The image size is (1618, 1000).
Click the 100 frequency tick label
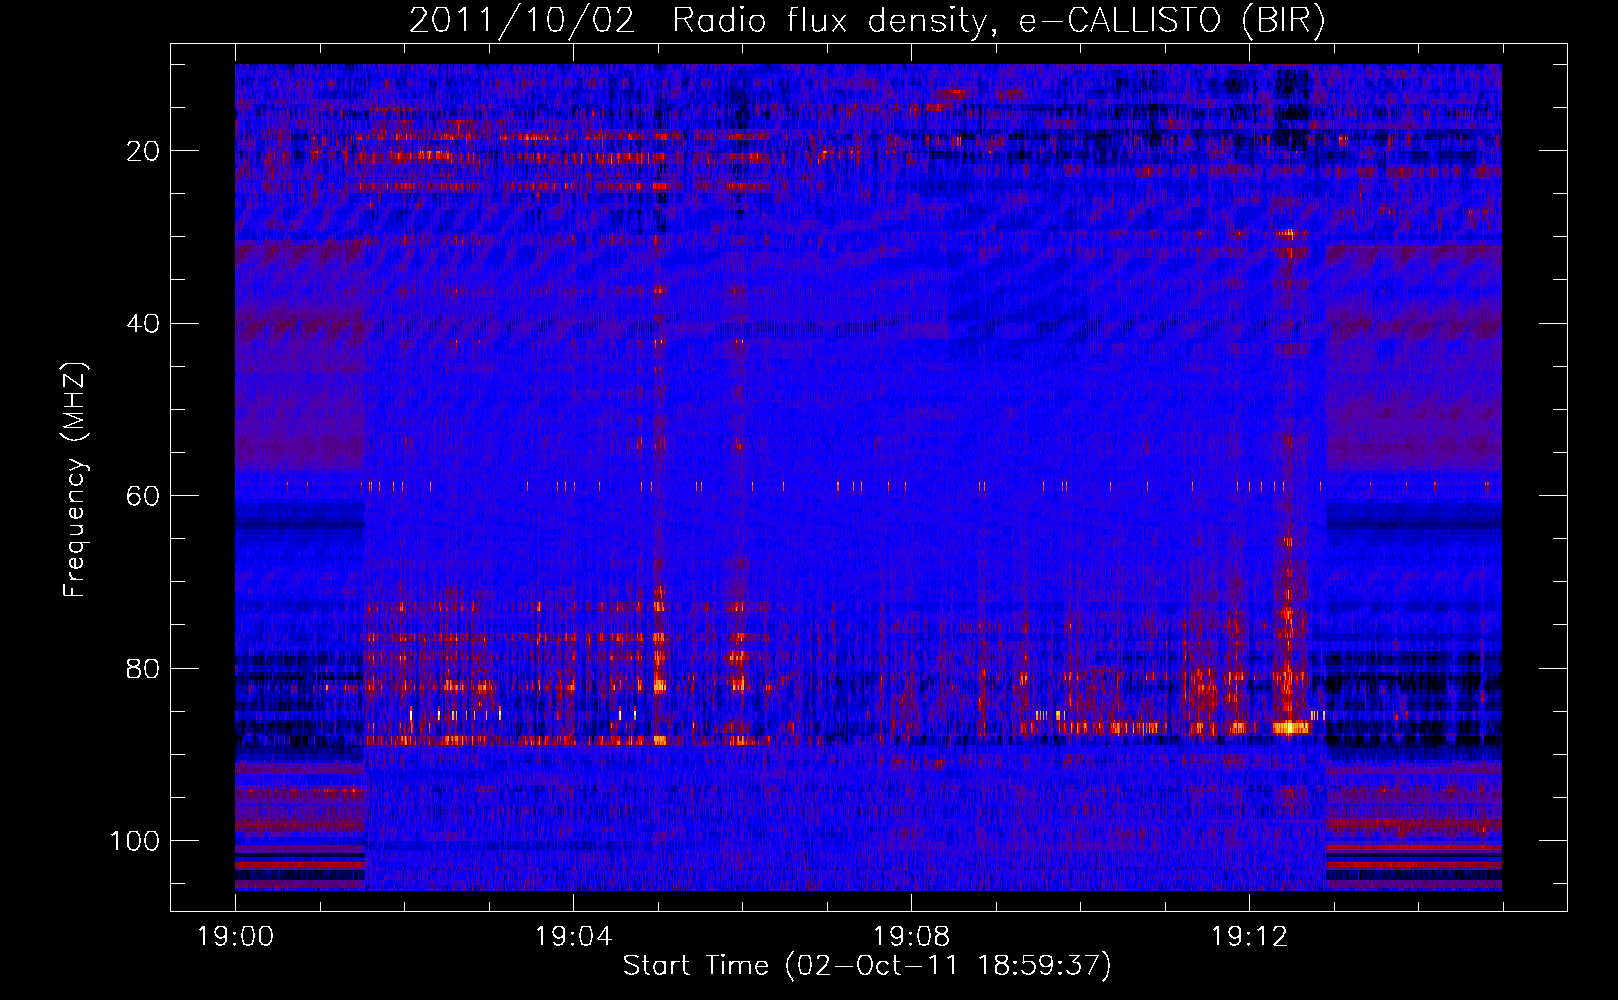click(x=135, y=841)
